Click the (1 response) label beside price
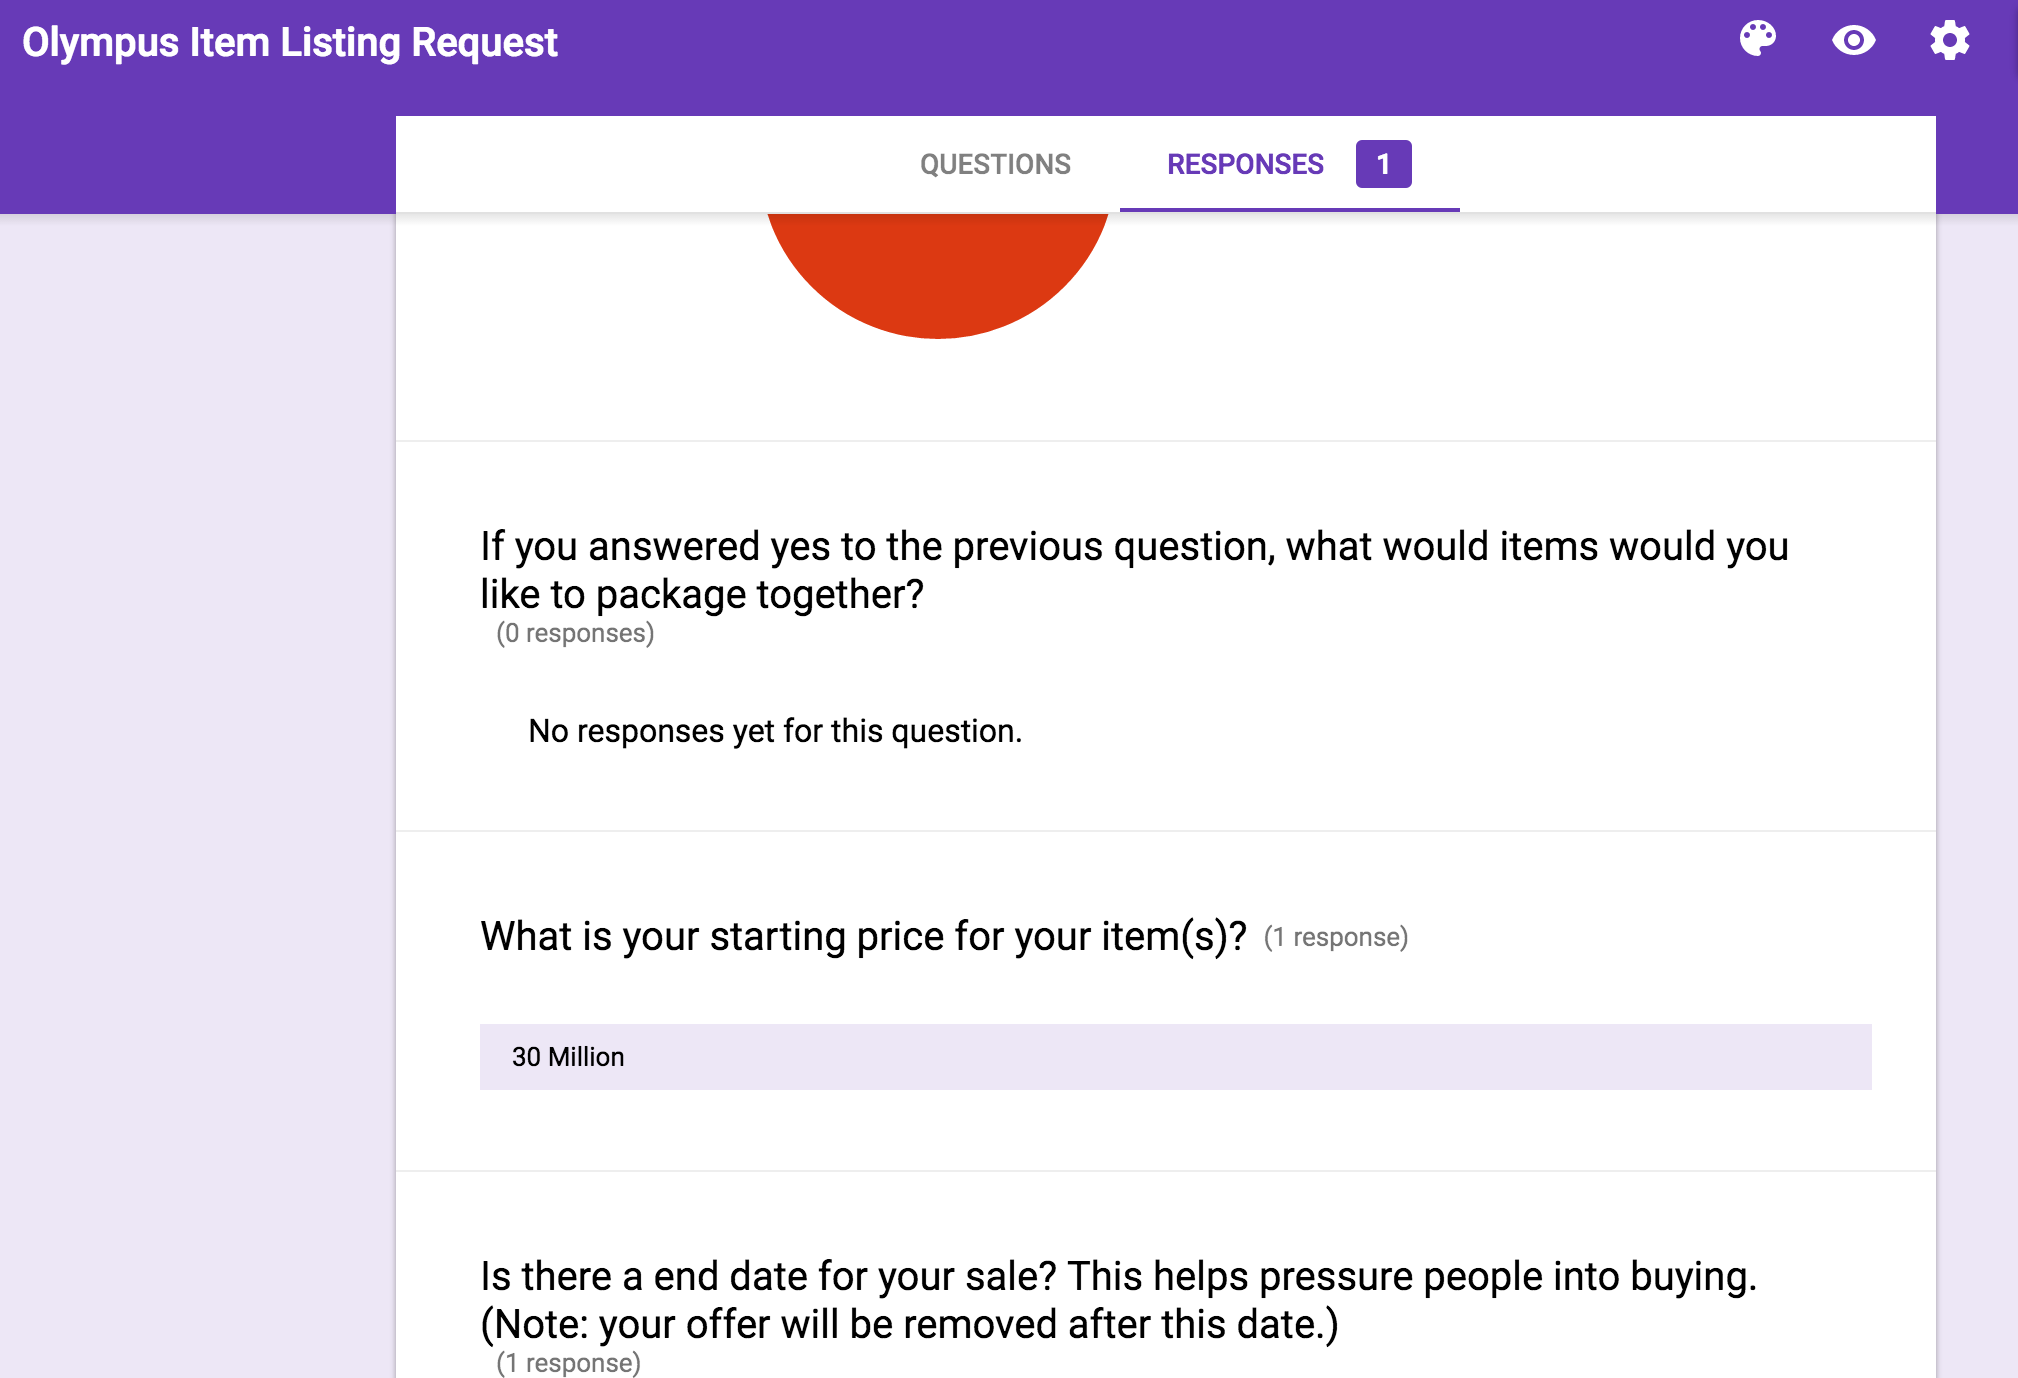This screenshot has width=2018, height=1378. (x=1336, y=938)
